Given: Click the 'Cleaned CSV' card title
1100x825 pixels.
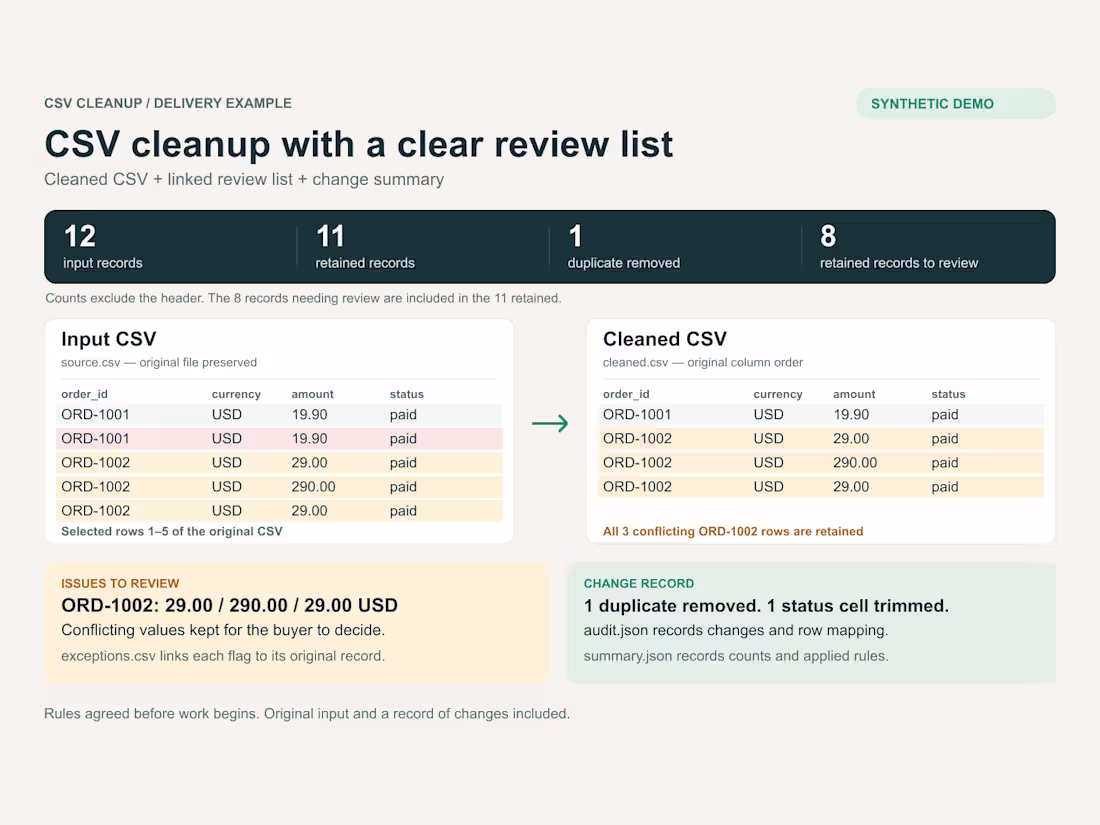Looking at the screenshot, I should click(x=665, y=339).
